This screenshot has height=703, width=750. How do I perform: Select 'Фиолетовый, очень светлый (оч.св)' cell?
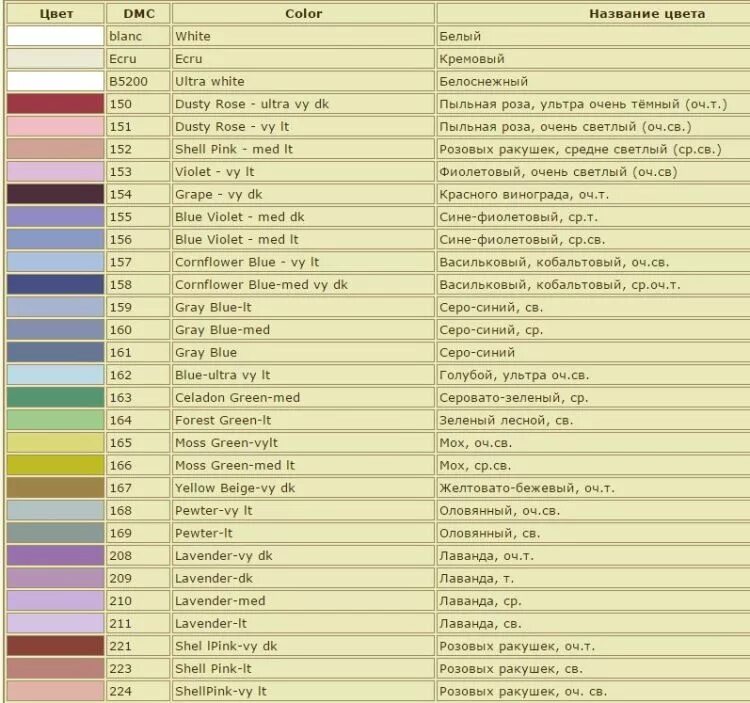click(594, 172)
